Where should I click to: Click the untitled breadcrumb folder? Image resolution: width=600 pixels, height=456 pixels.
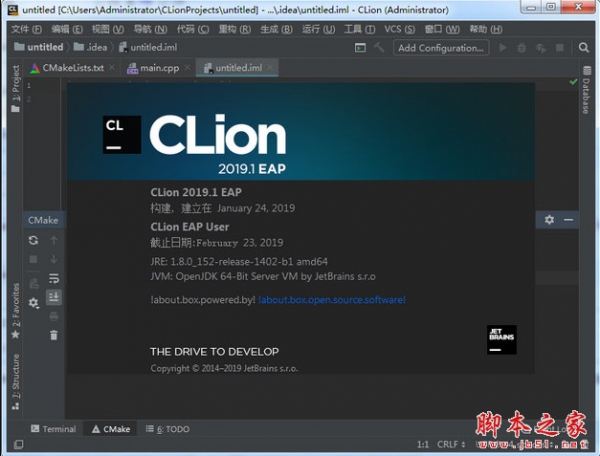click(x=39, y=47)
